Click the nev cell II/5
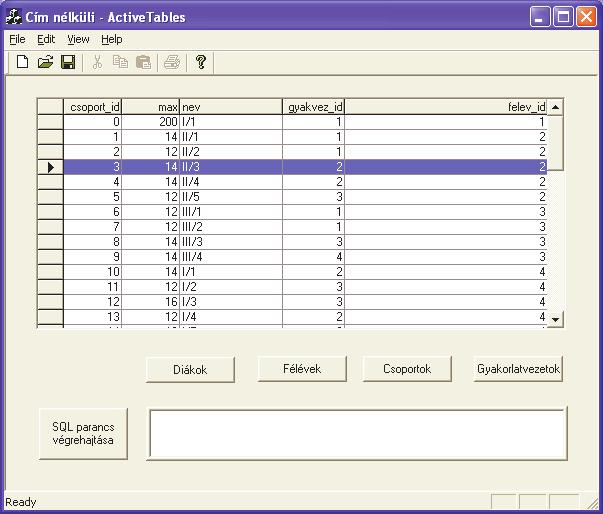 [231, 197]
